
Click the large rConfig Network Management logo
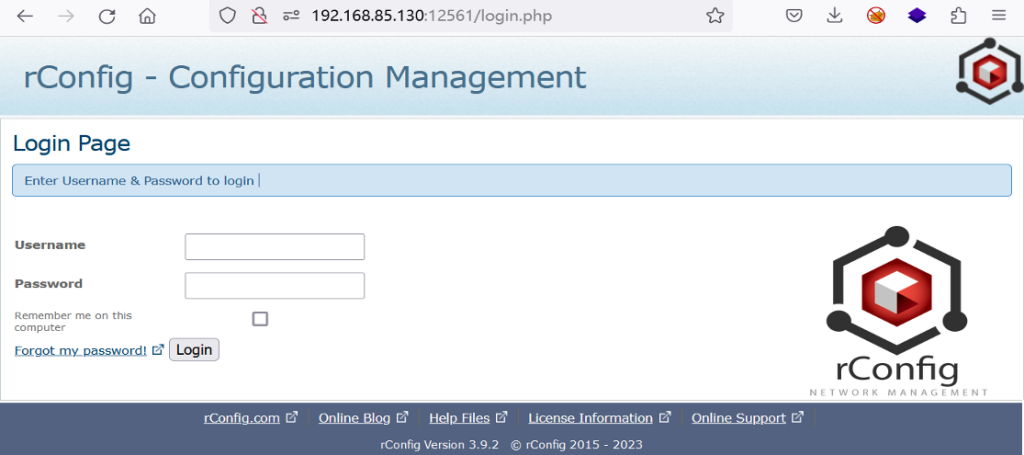(x=897, y=311)
